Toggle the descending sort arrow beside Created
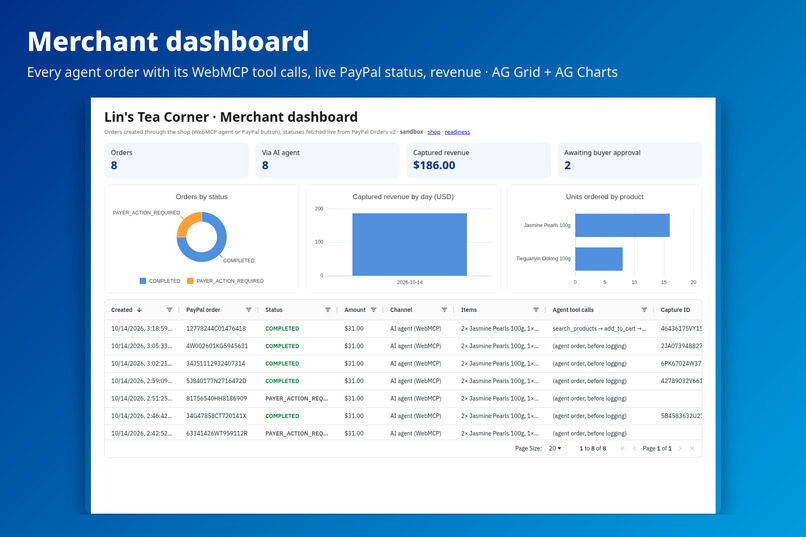806x537 pixels. (139, 310)
